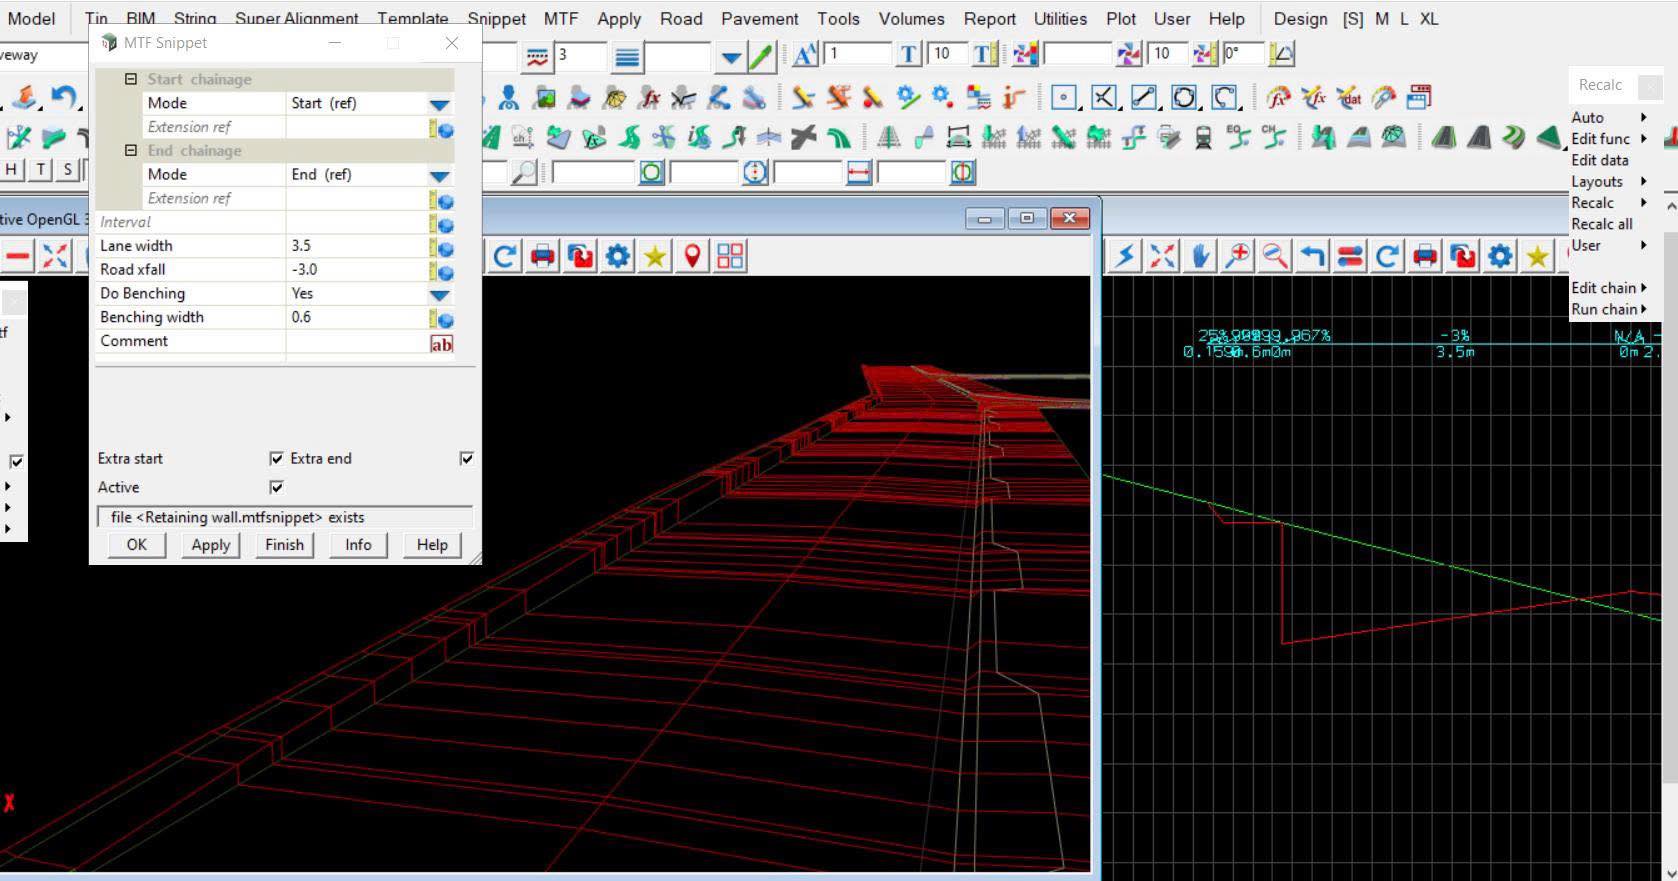Select the circle snap tool icon
Image resolution: width=1678 pixels, height=881 pixels.
click(1184, 97)
